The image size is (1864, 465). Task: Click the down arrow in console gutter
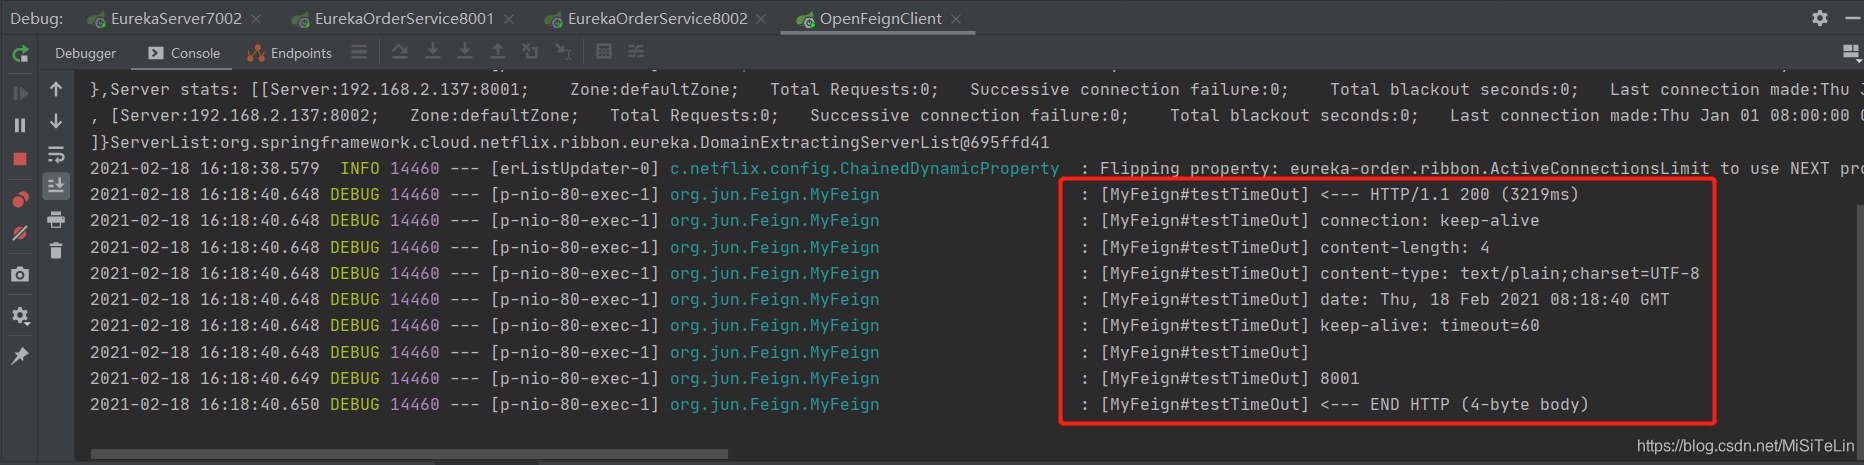pos(56,121)
